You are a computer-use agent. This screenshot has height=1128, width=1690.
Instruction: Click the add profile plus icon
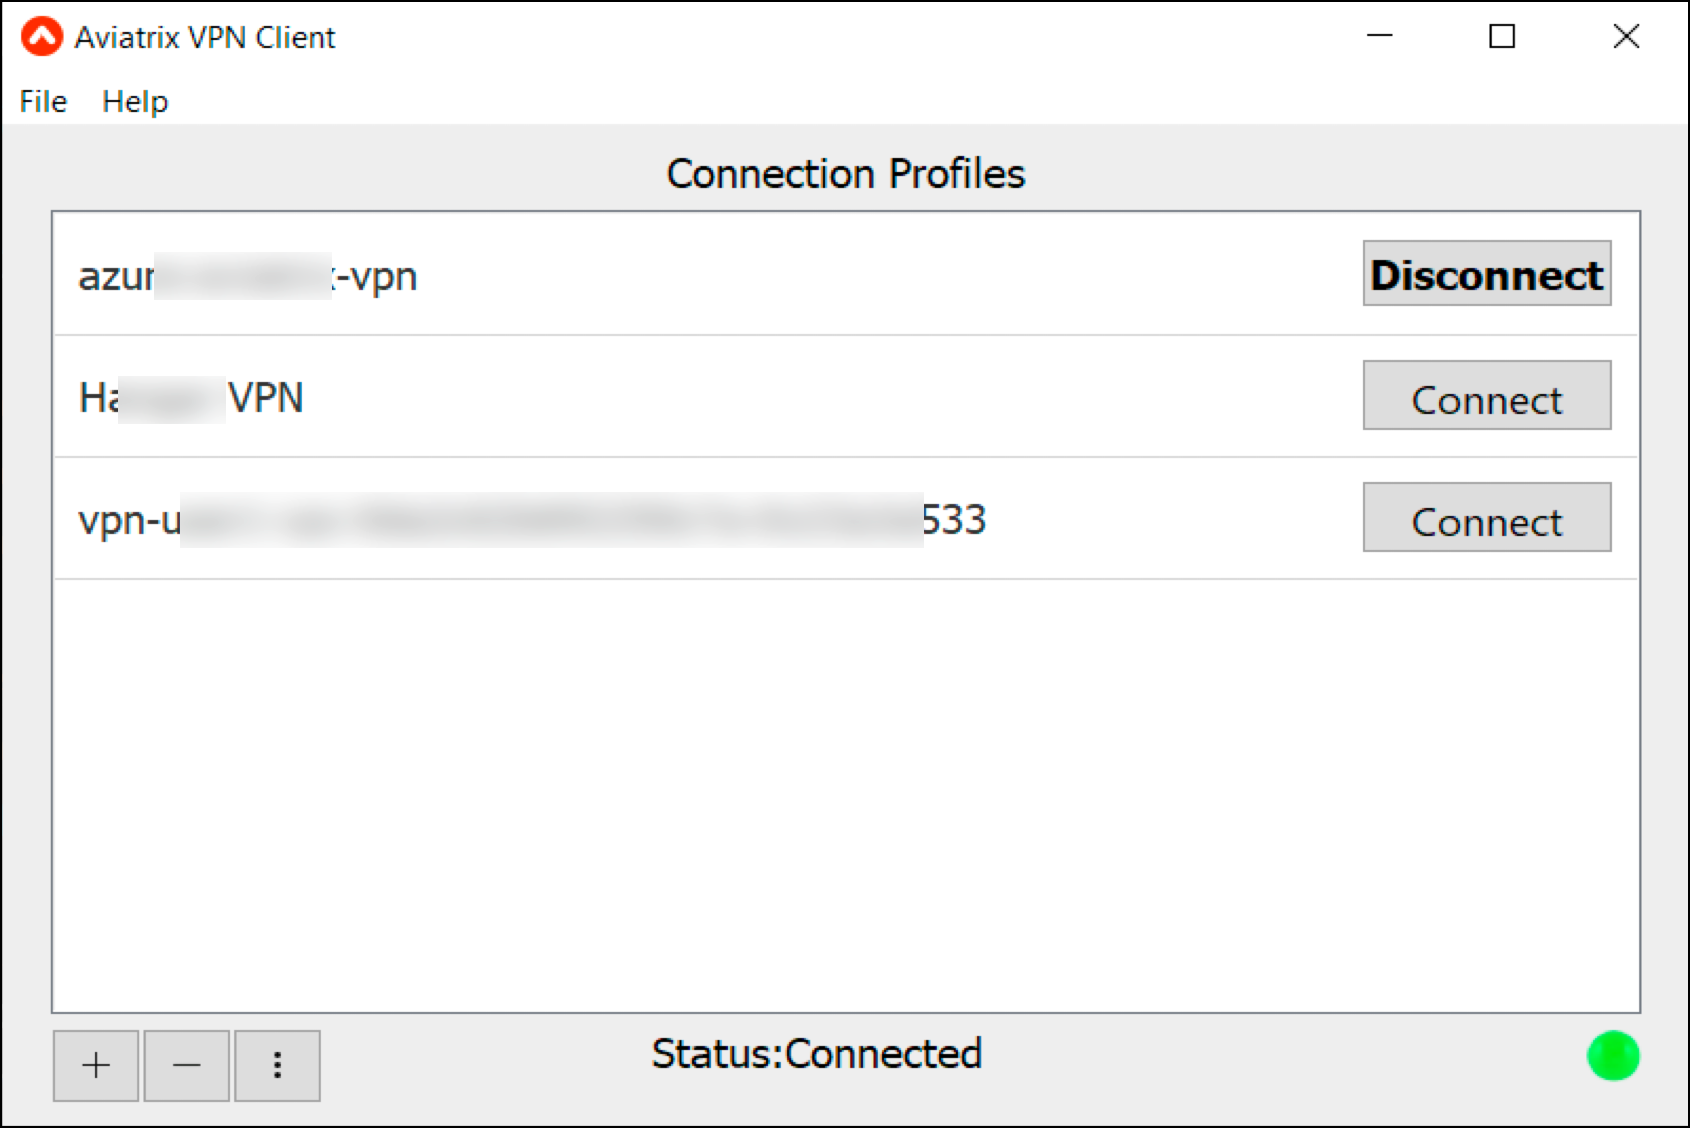[x=95, y=1065]
